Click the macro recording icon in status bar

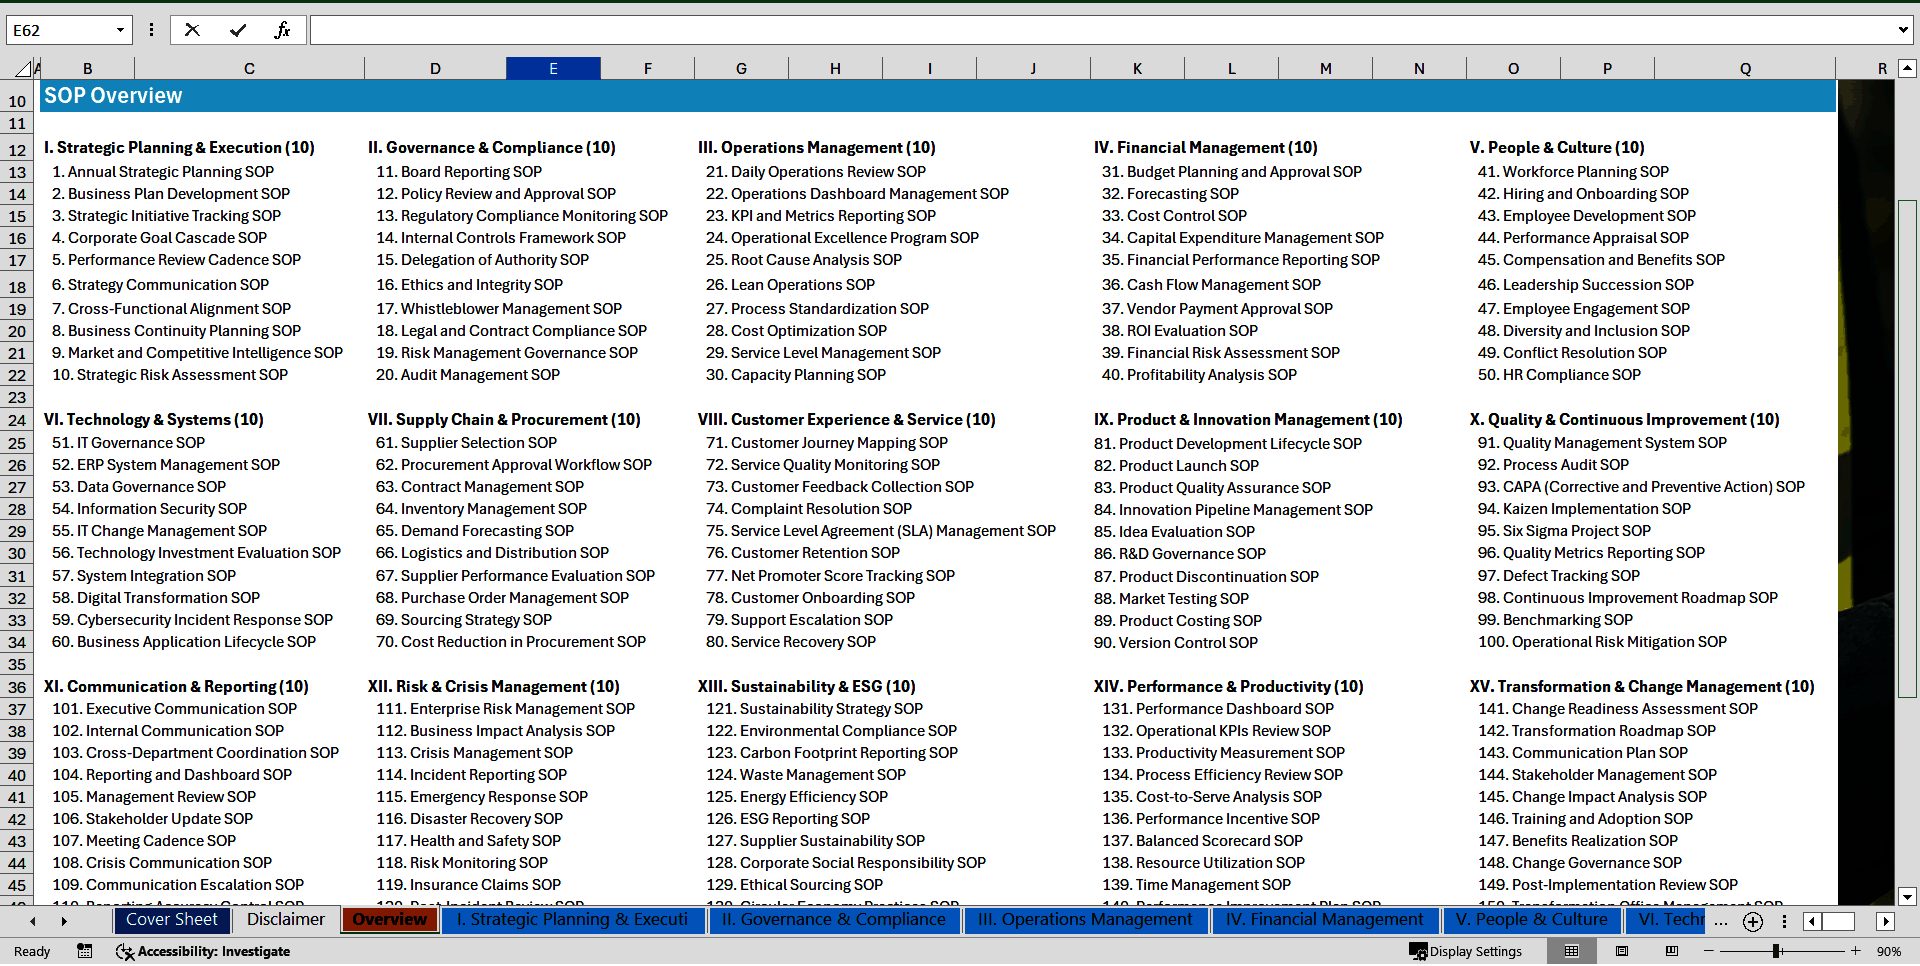coord(85,951)
